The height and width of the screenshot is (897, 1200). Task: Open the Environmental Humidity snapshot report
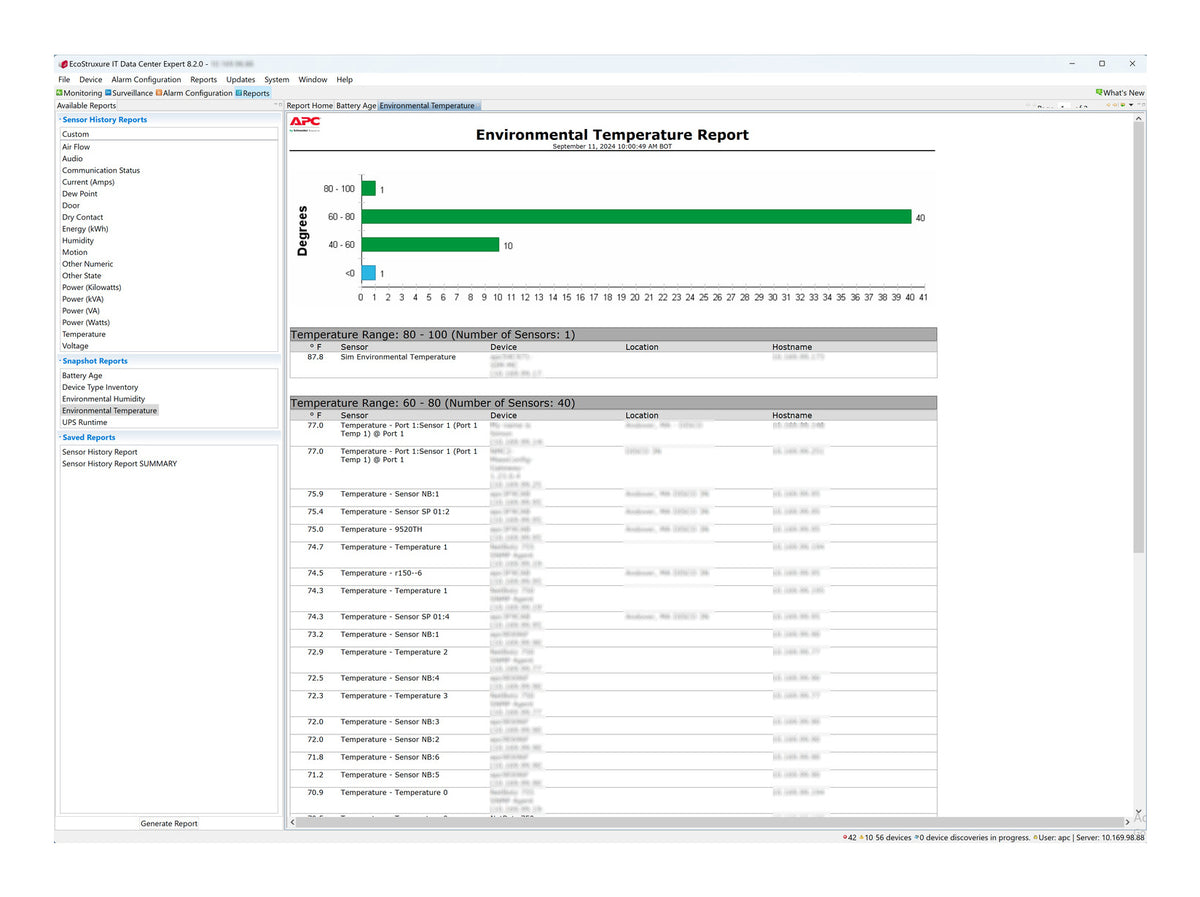click(103, 399)
